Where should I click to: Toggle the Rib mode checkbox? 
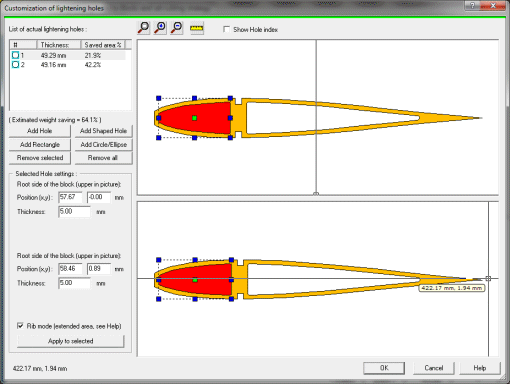pyautogui.click(x=20, y=326)
